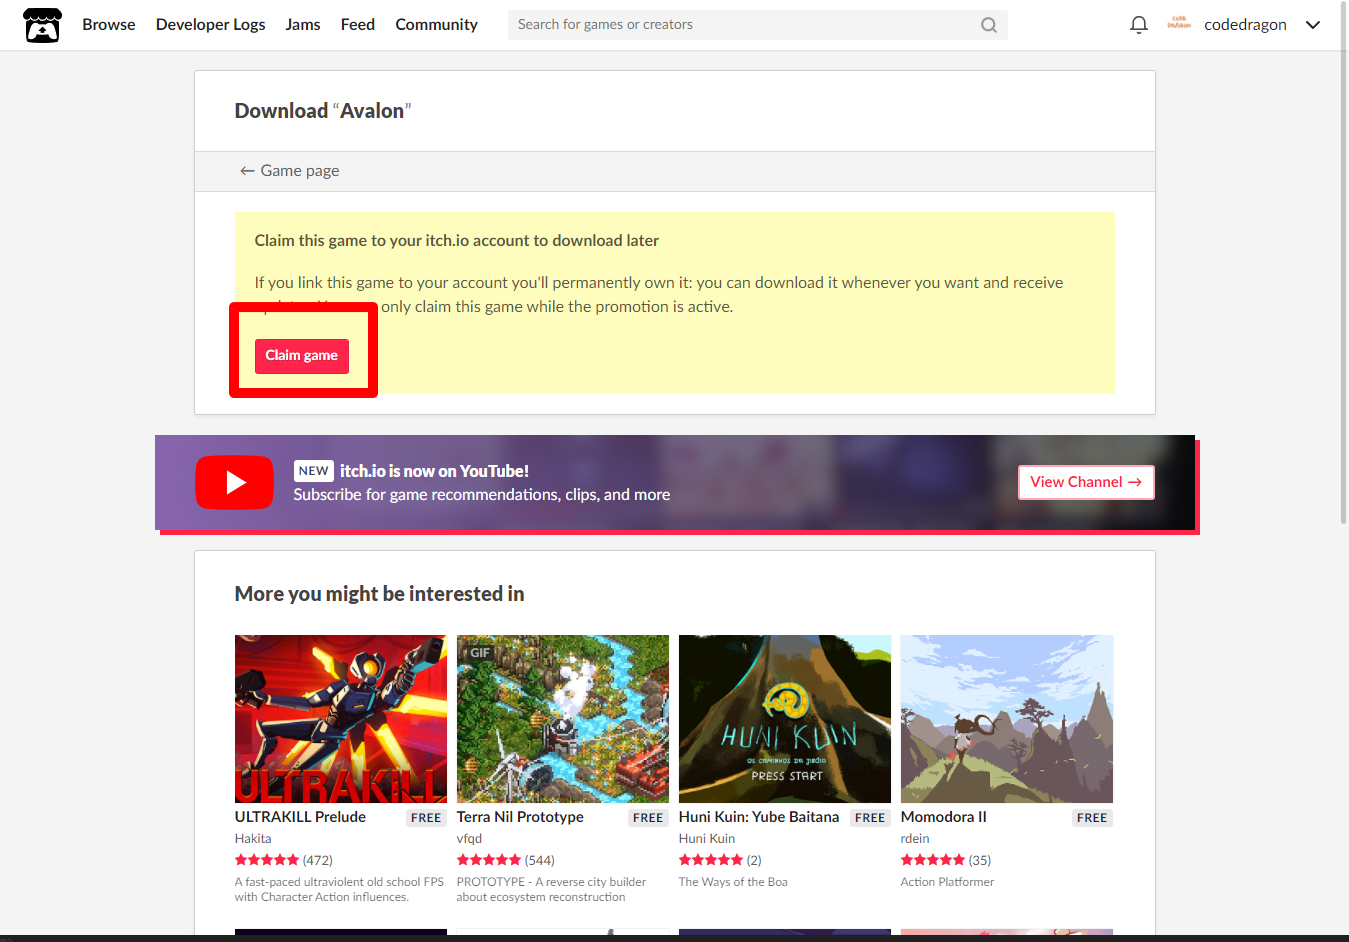Open the Community page
1349x942 pixels.
[x=436, y=25]
